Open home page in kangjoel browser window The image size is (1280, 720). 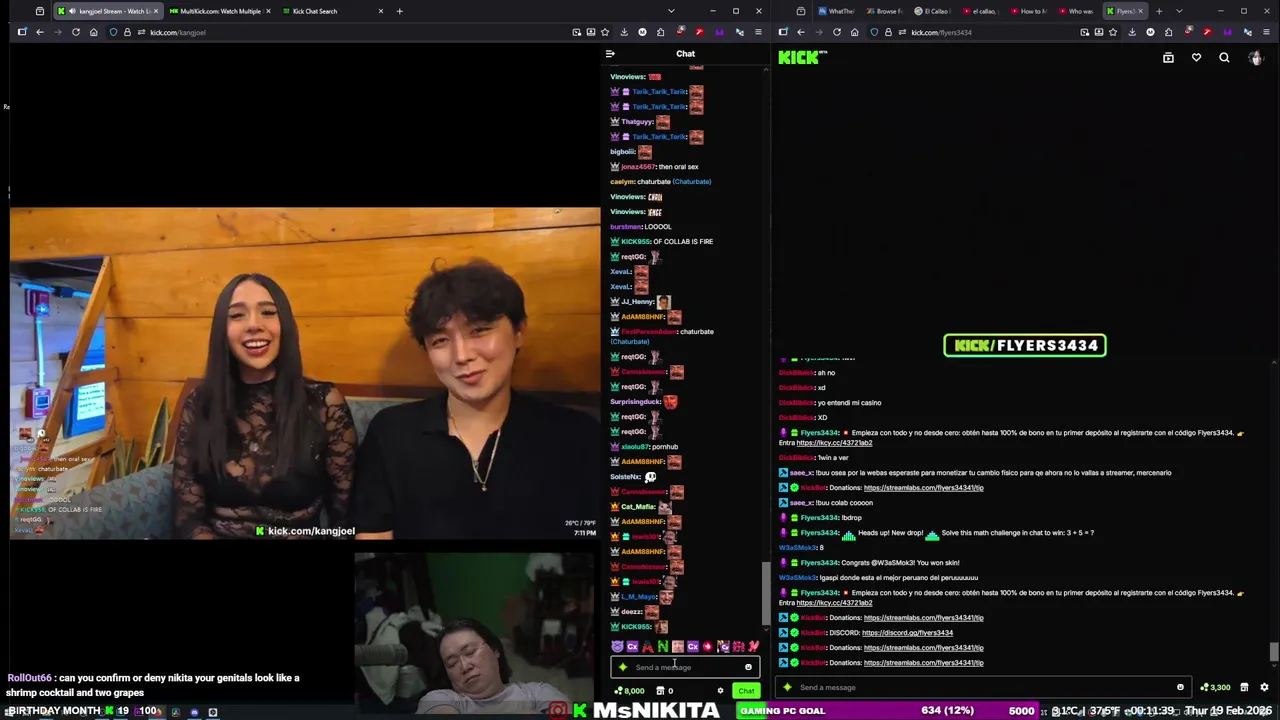pos(93,32)
